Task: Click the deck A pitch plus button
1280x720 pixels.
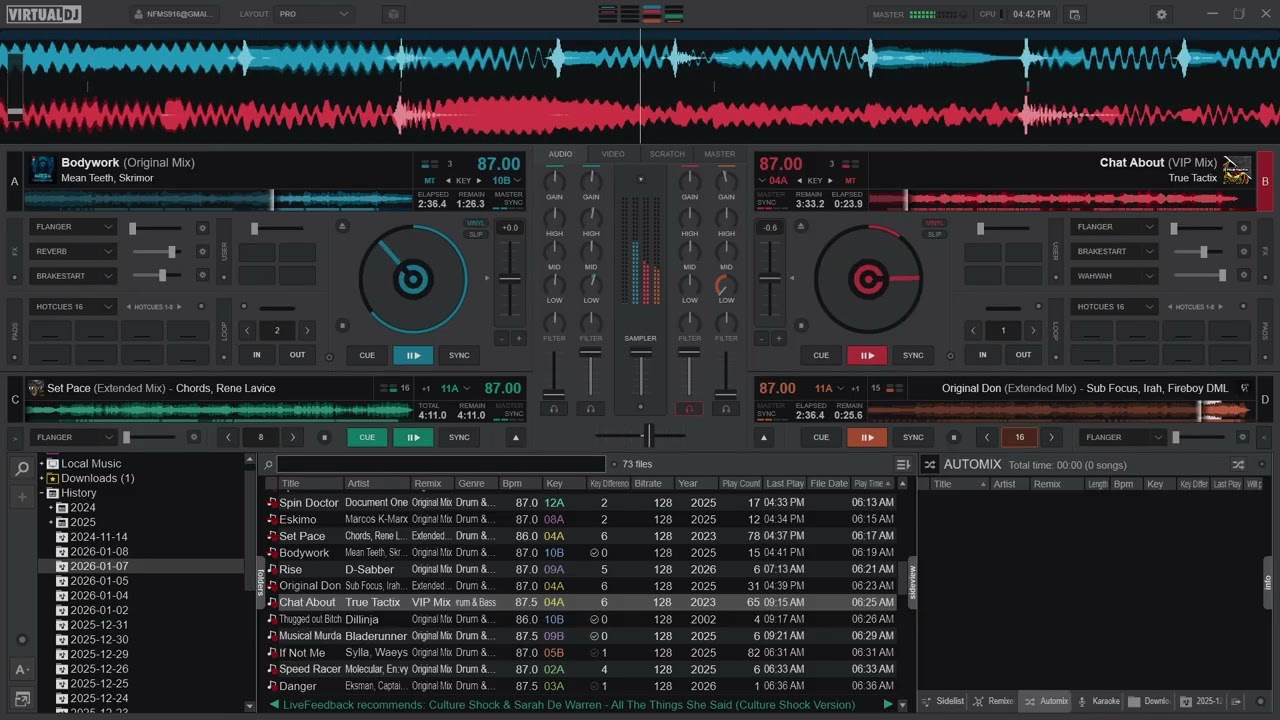Action: (518, 339)
